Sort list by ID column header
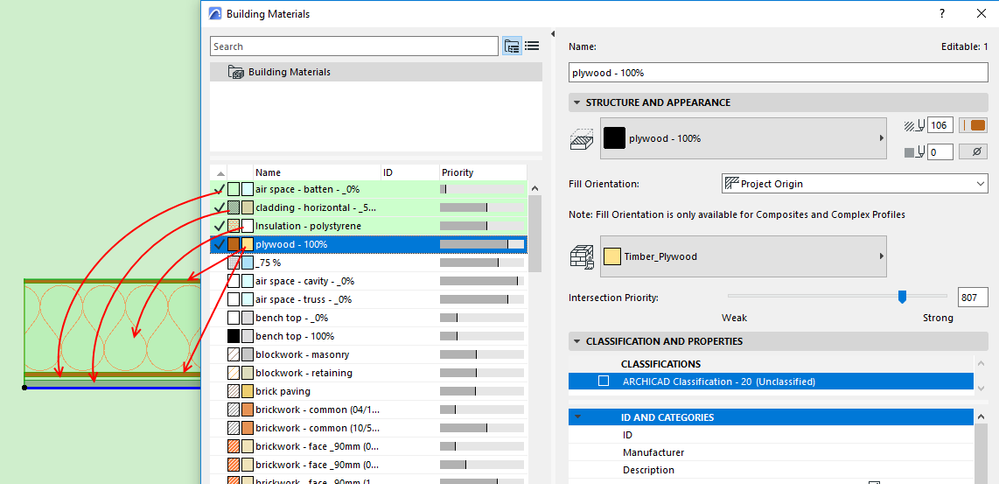 410,173
